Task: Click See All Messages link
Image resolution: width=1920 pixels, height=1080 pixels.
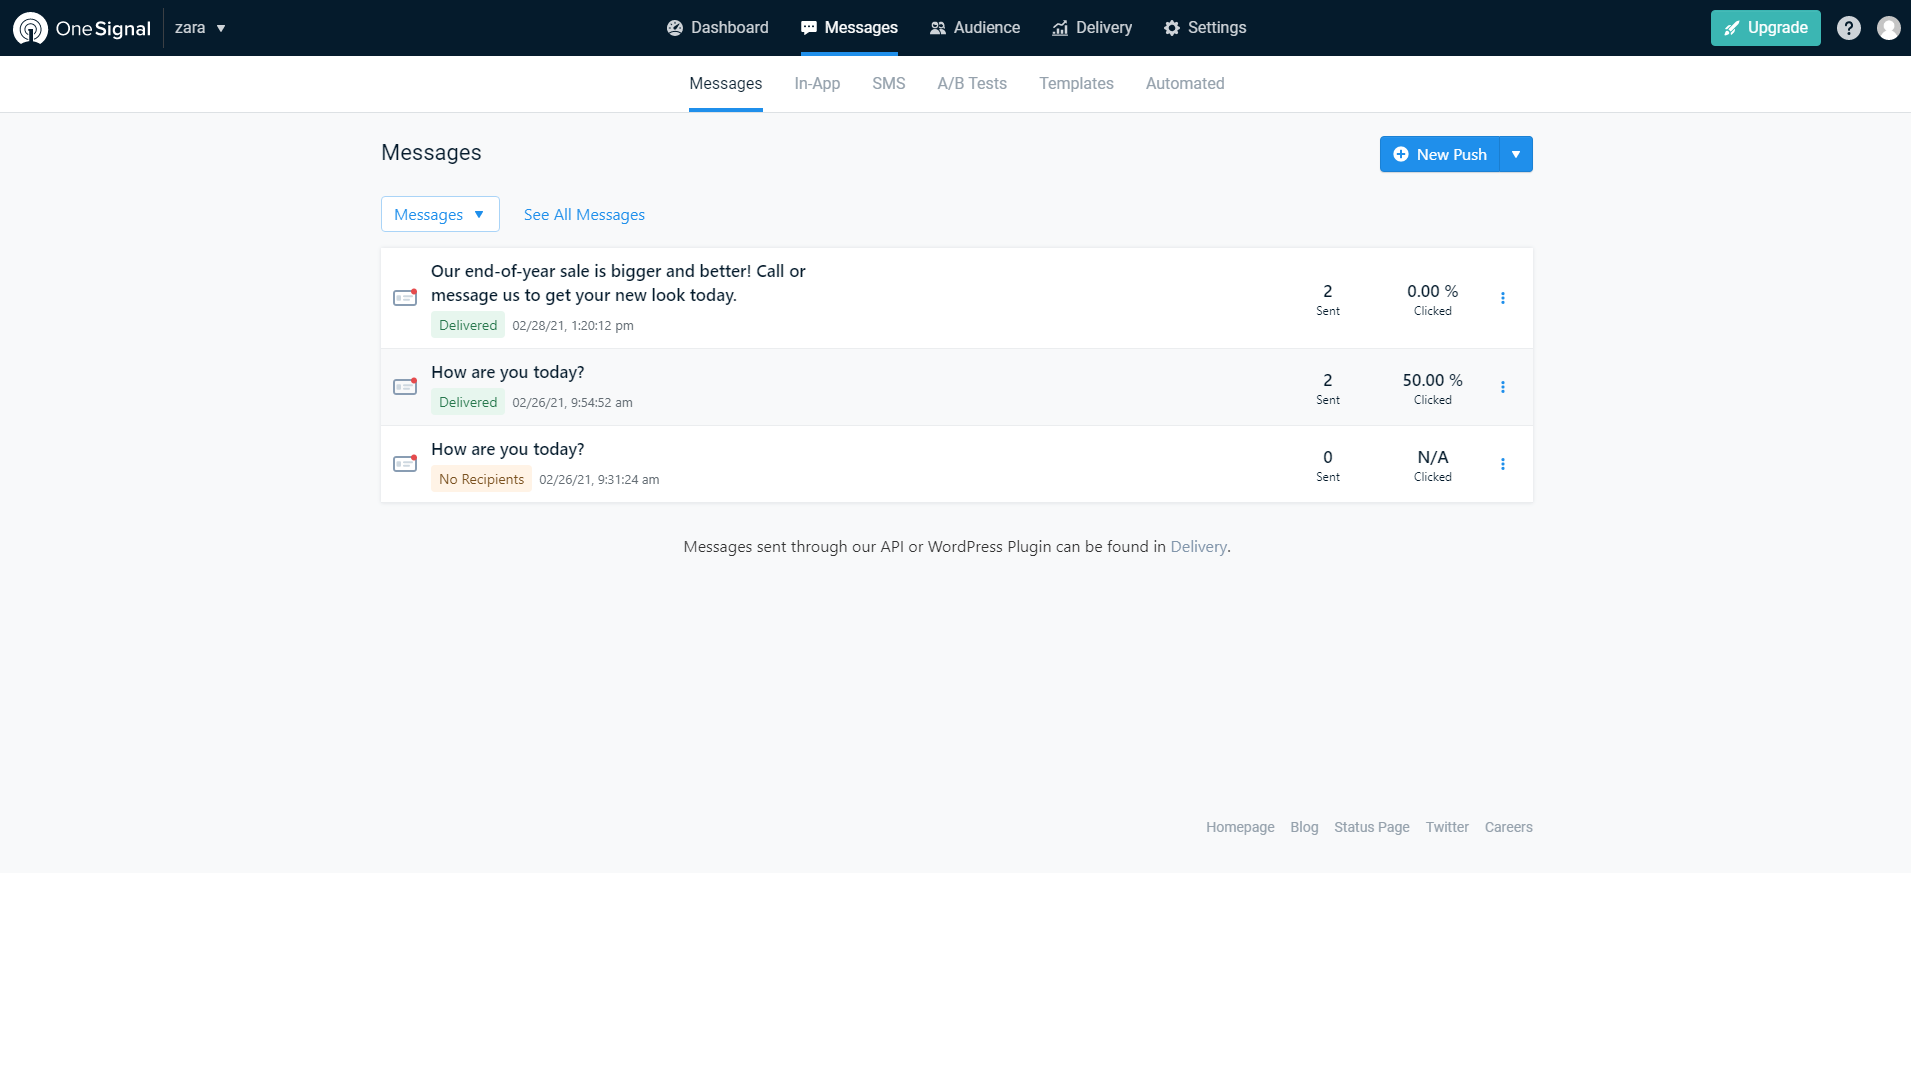Action: point(584,215)
